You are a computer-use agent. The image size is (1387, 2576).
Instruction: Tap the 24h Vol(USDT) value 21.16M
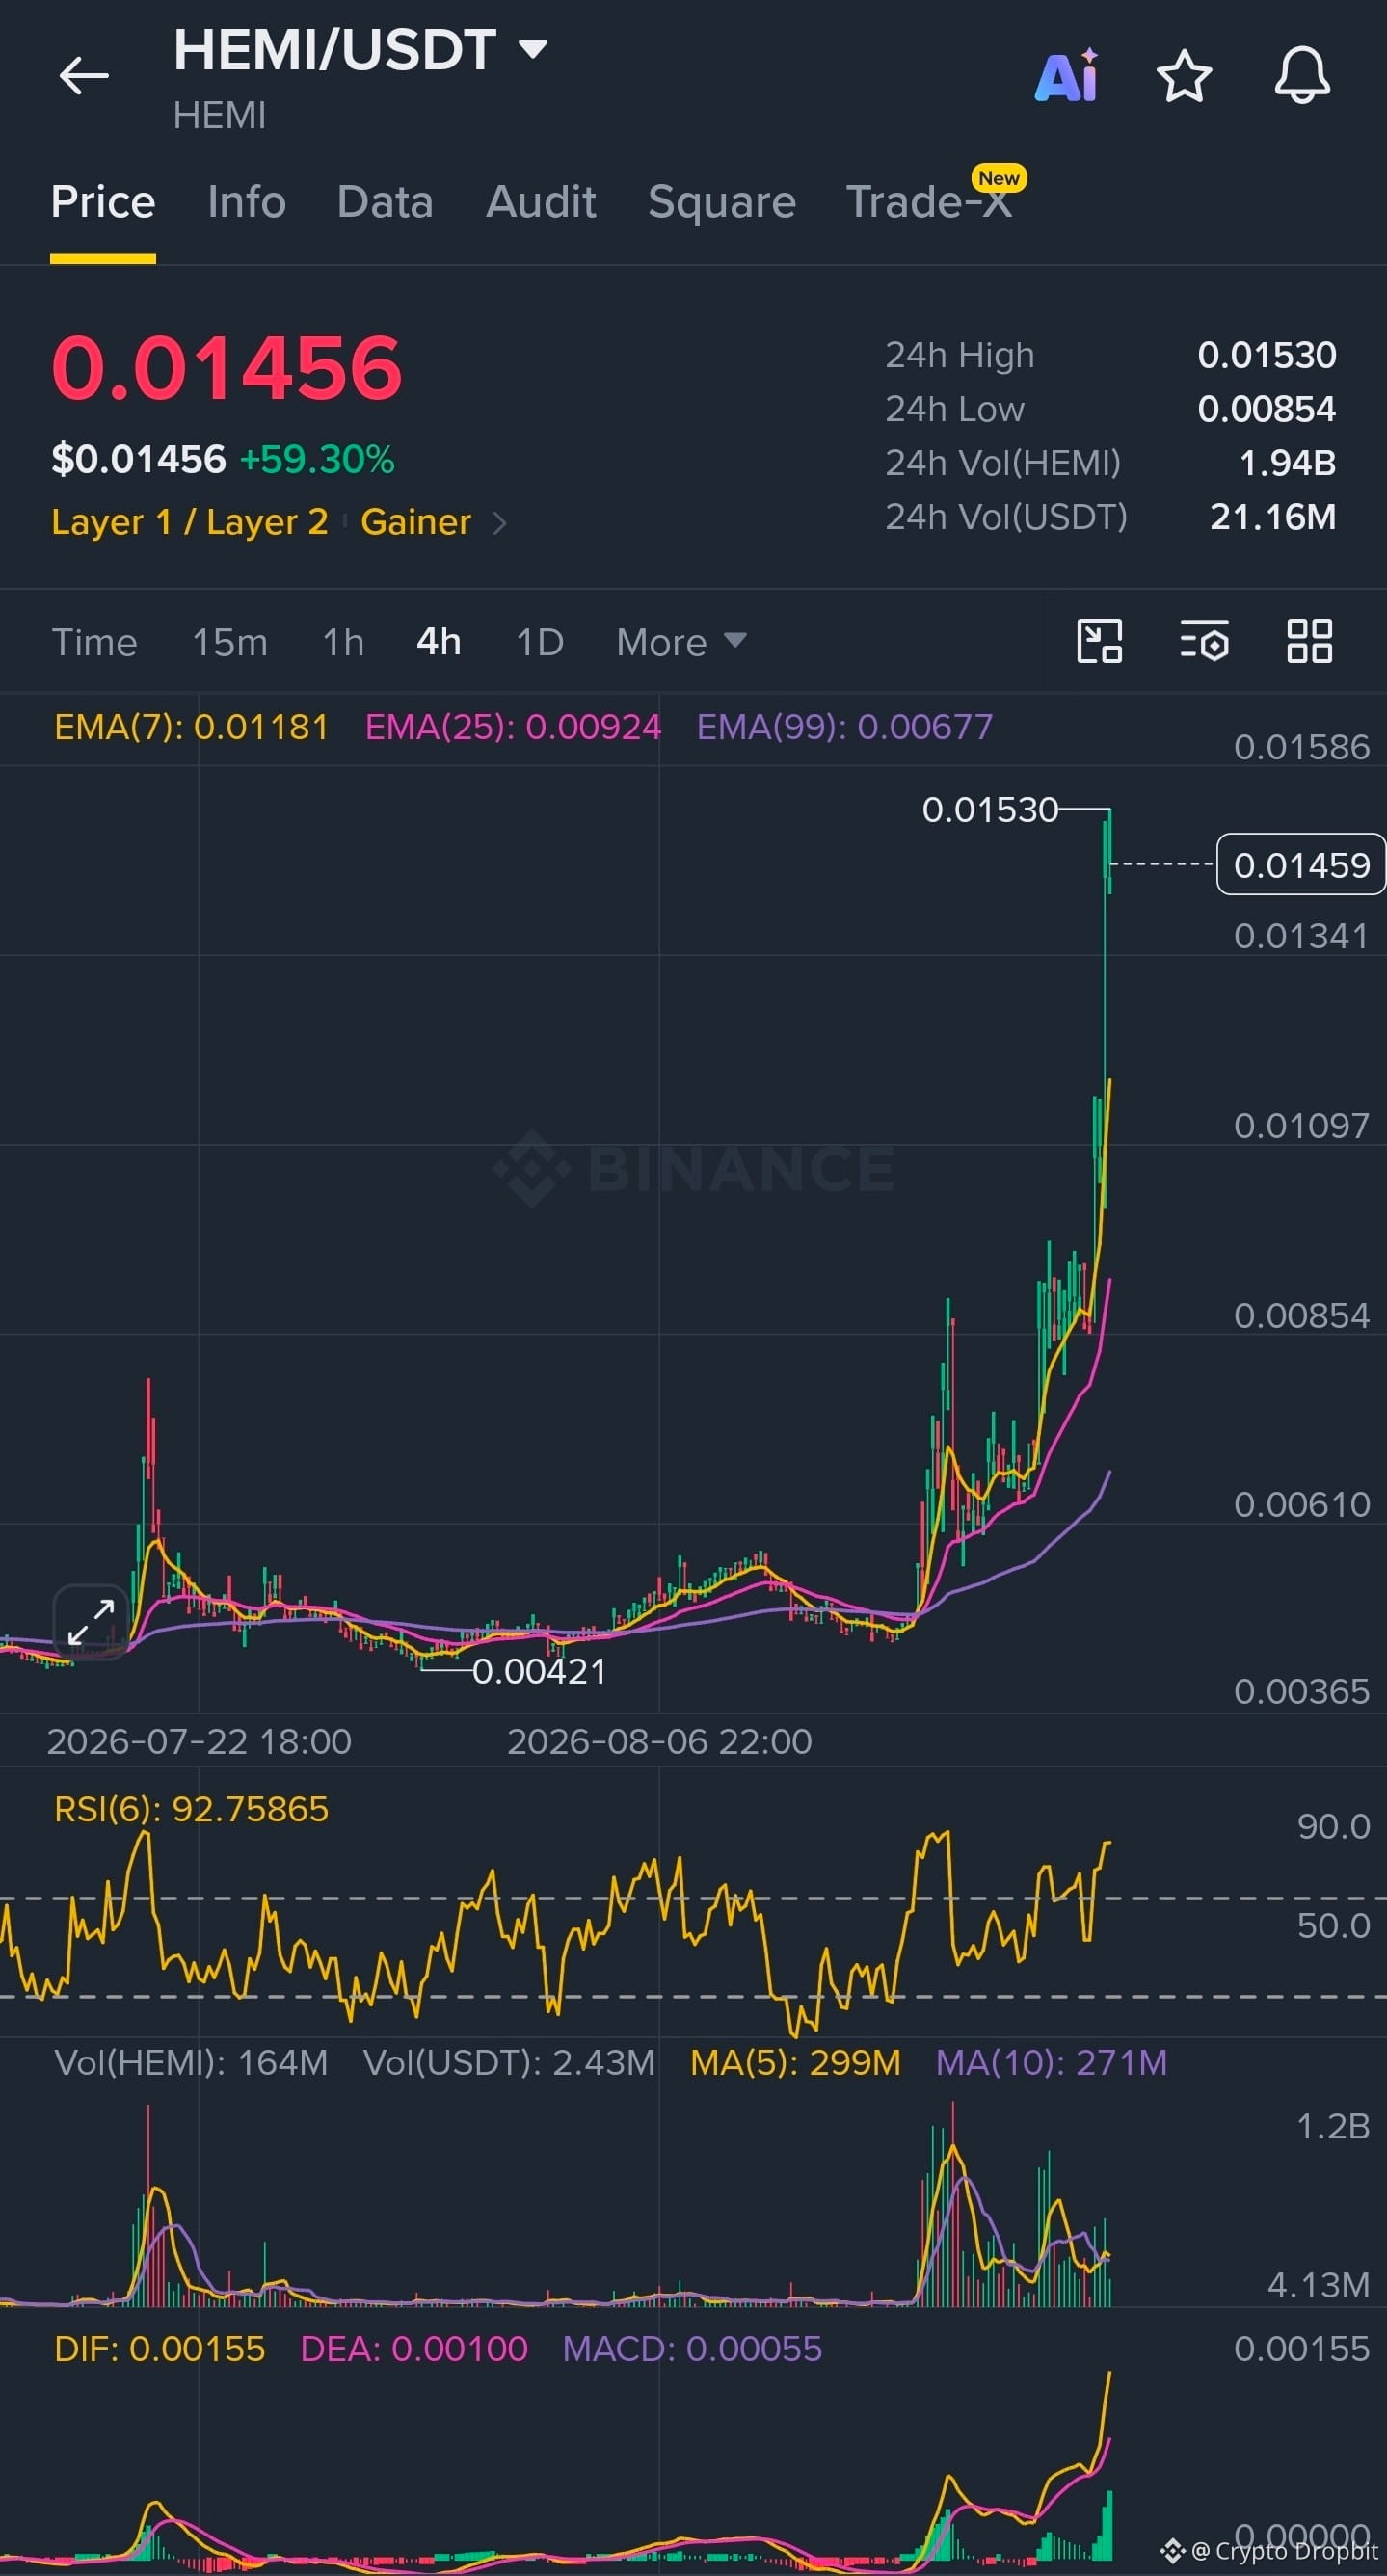pos(1273,517)
